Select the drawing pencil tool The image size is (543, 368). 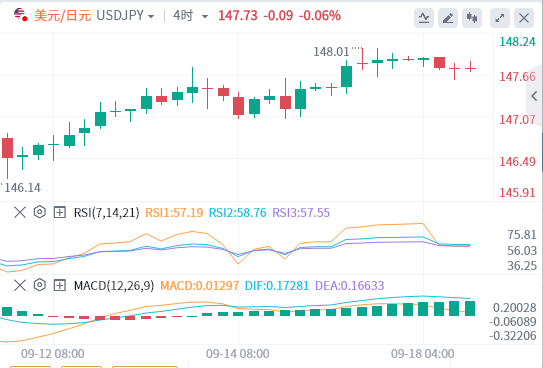[448, 18]
